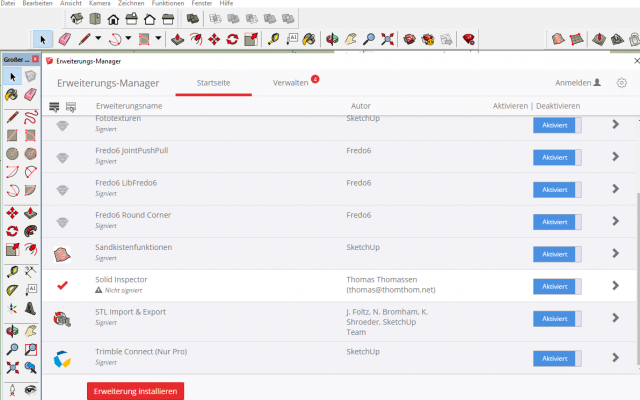This screenshot has height=400, width=640.
Task: Open the Kamera menu
Action: pyautogui.click(x=99, y=4)
